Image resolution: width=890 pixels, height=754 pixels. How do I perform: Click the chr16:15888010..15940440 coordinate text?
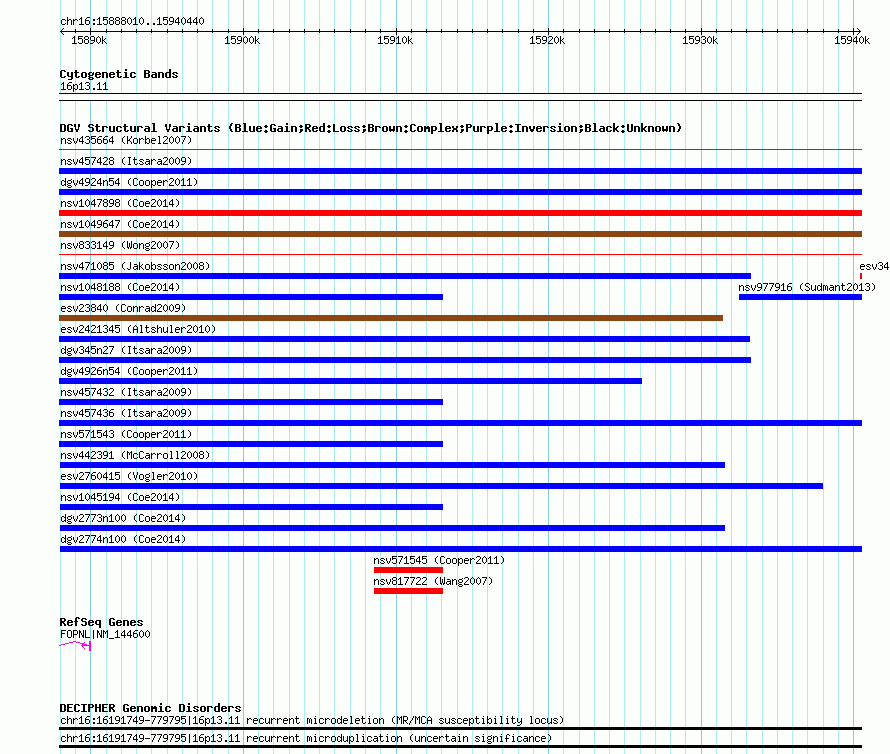[132, 21]
